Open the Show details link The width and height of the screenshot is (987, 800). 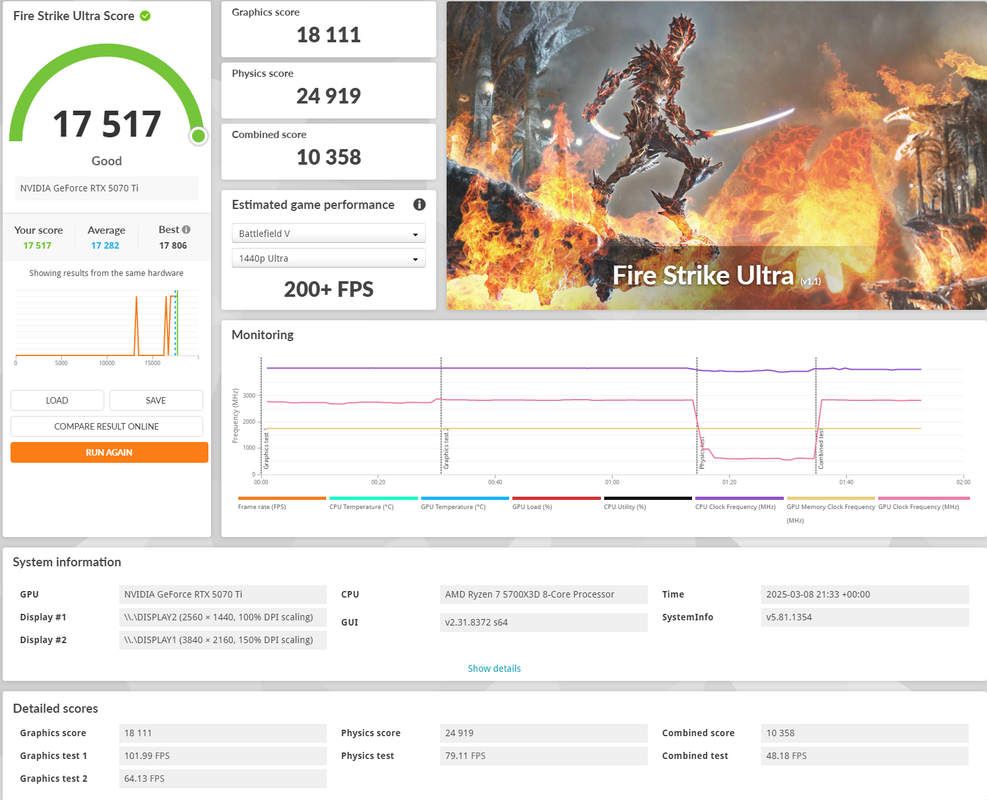click(x=494, y=668)
